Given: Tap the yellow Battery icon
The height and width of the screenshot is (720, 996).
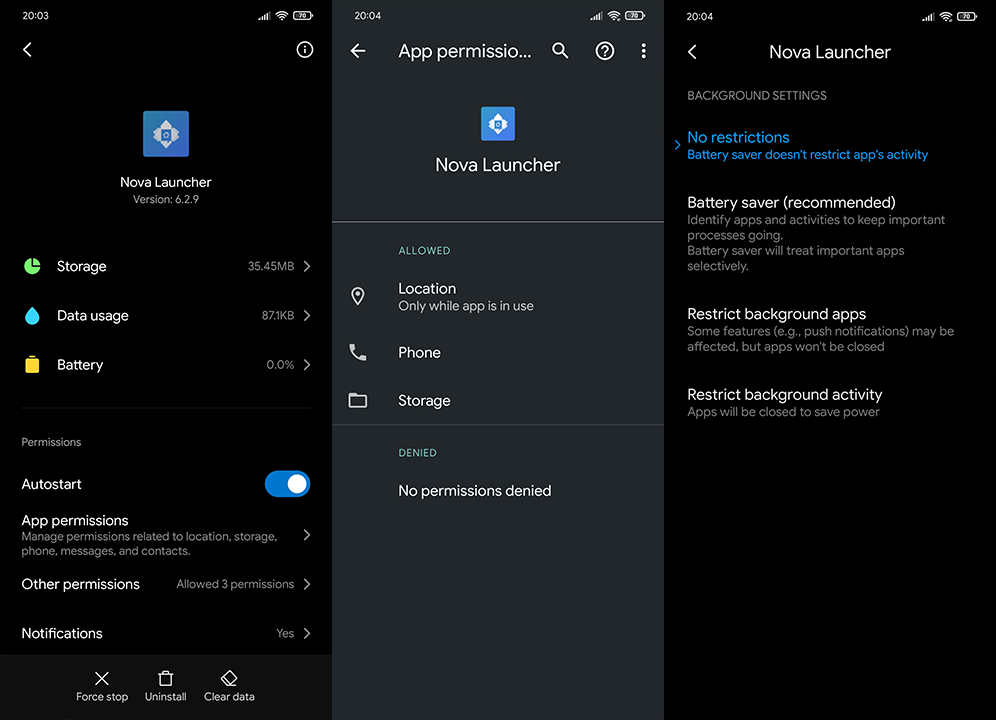Looking at the screenshot, I should pos(32,365).
